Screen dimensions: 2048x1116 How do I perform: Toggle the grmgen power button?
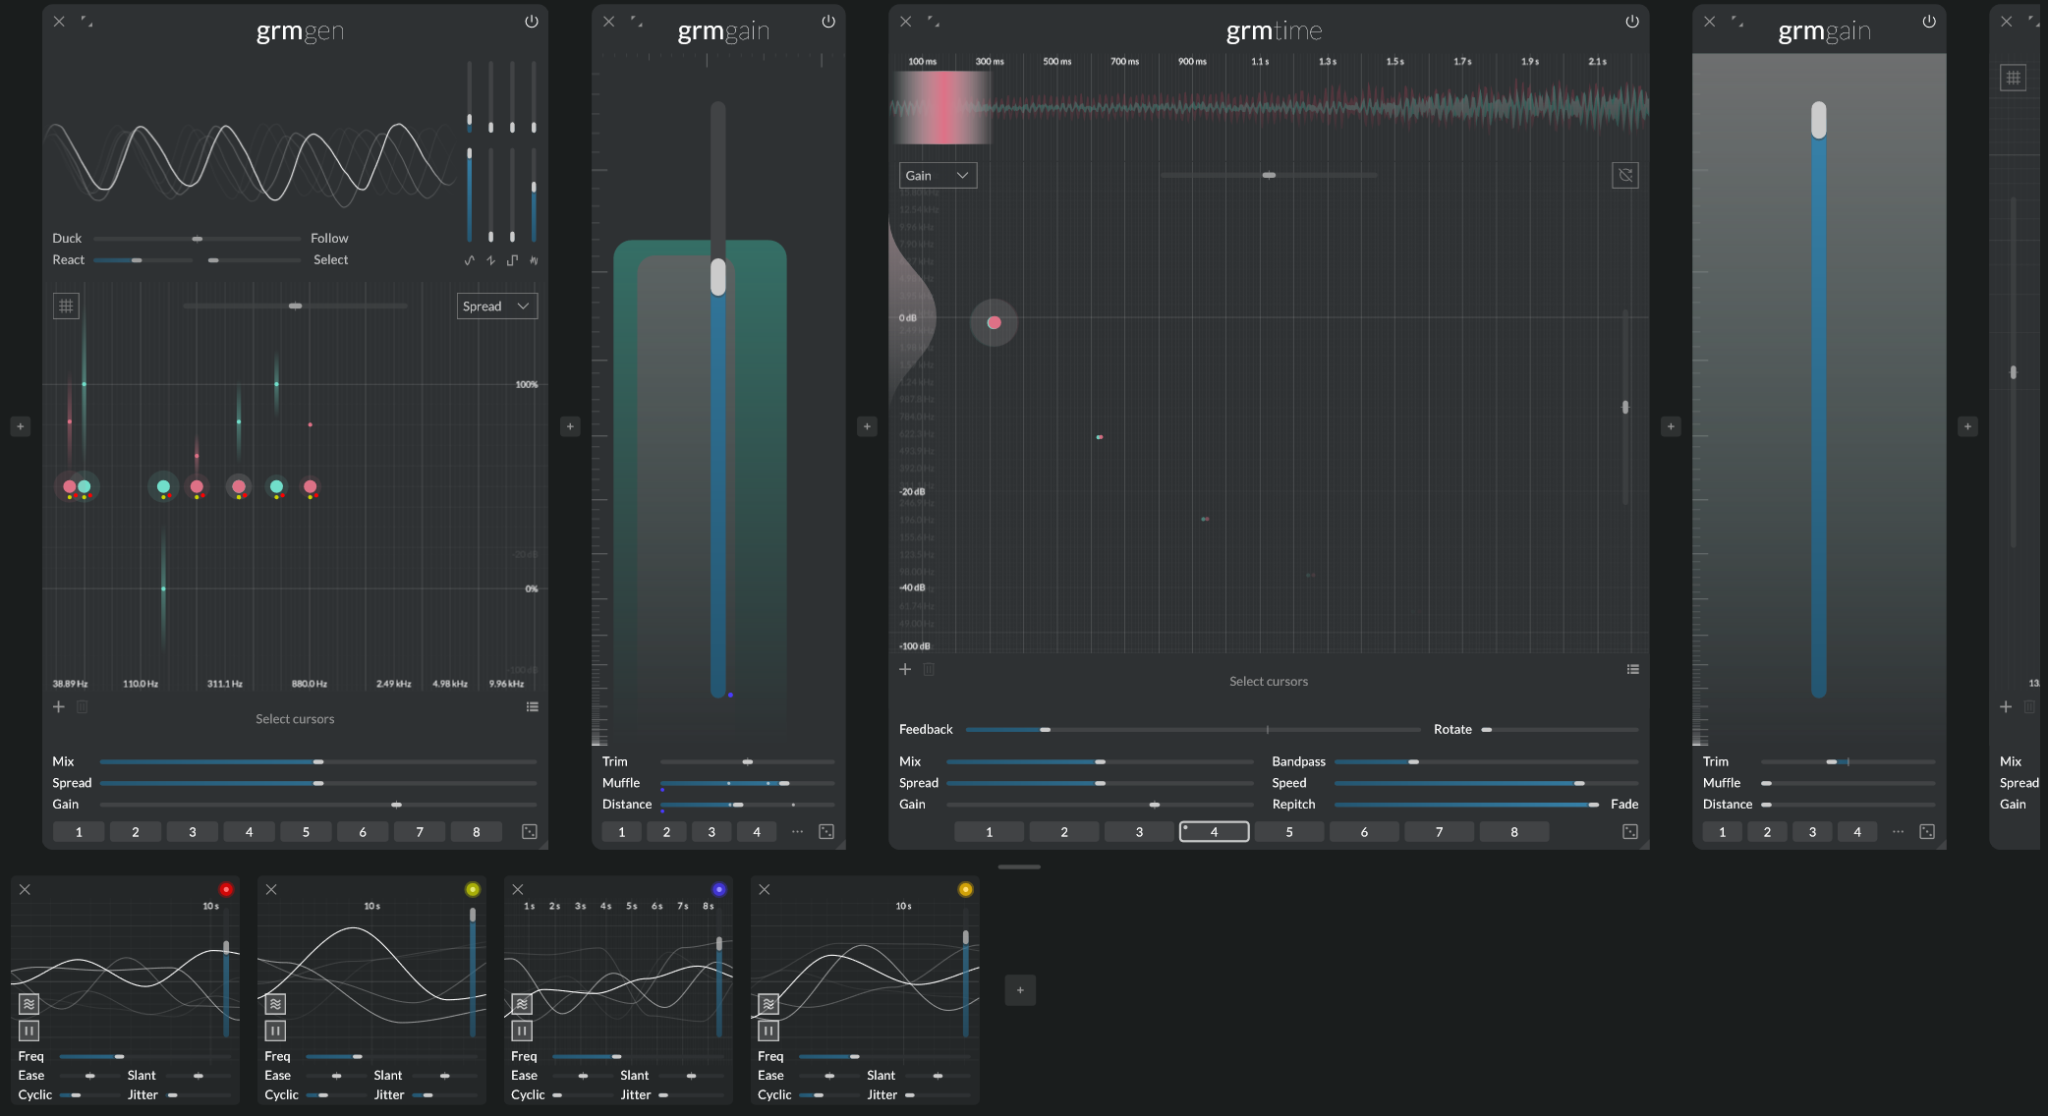tap(531, 21)
